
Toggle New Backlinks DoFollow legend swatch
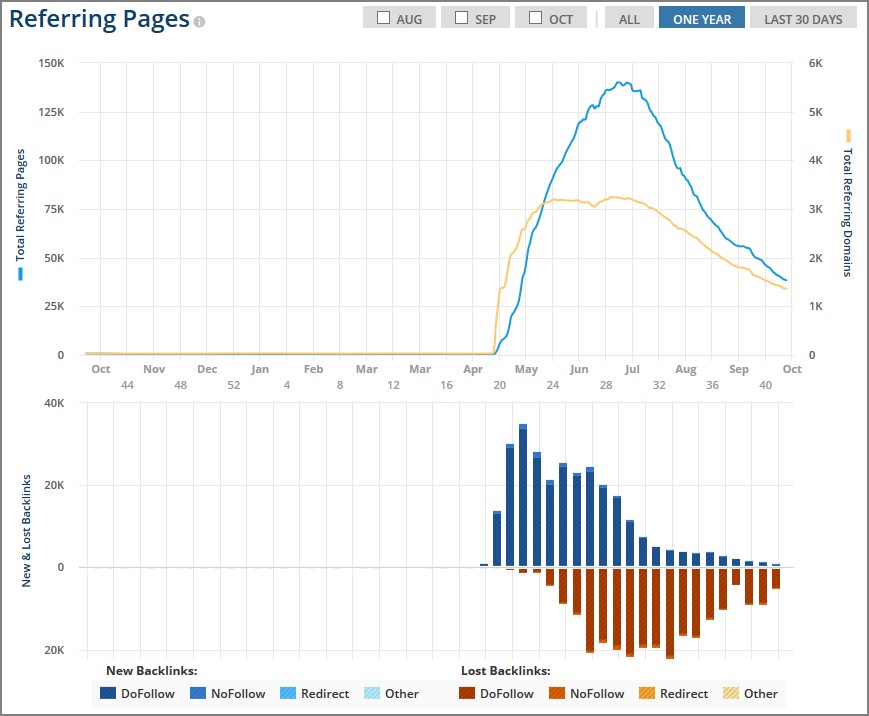pos(108,693)
